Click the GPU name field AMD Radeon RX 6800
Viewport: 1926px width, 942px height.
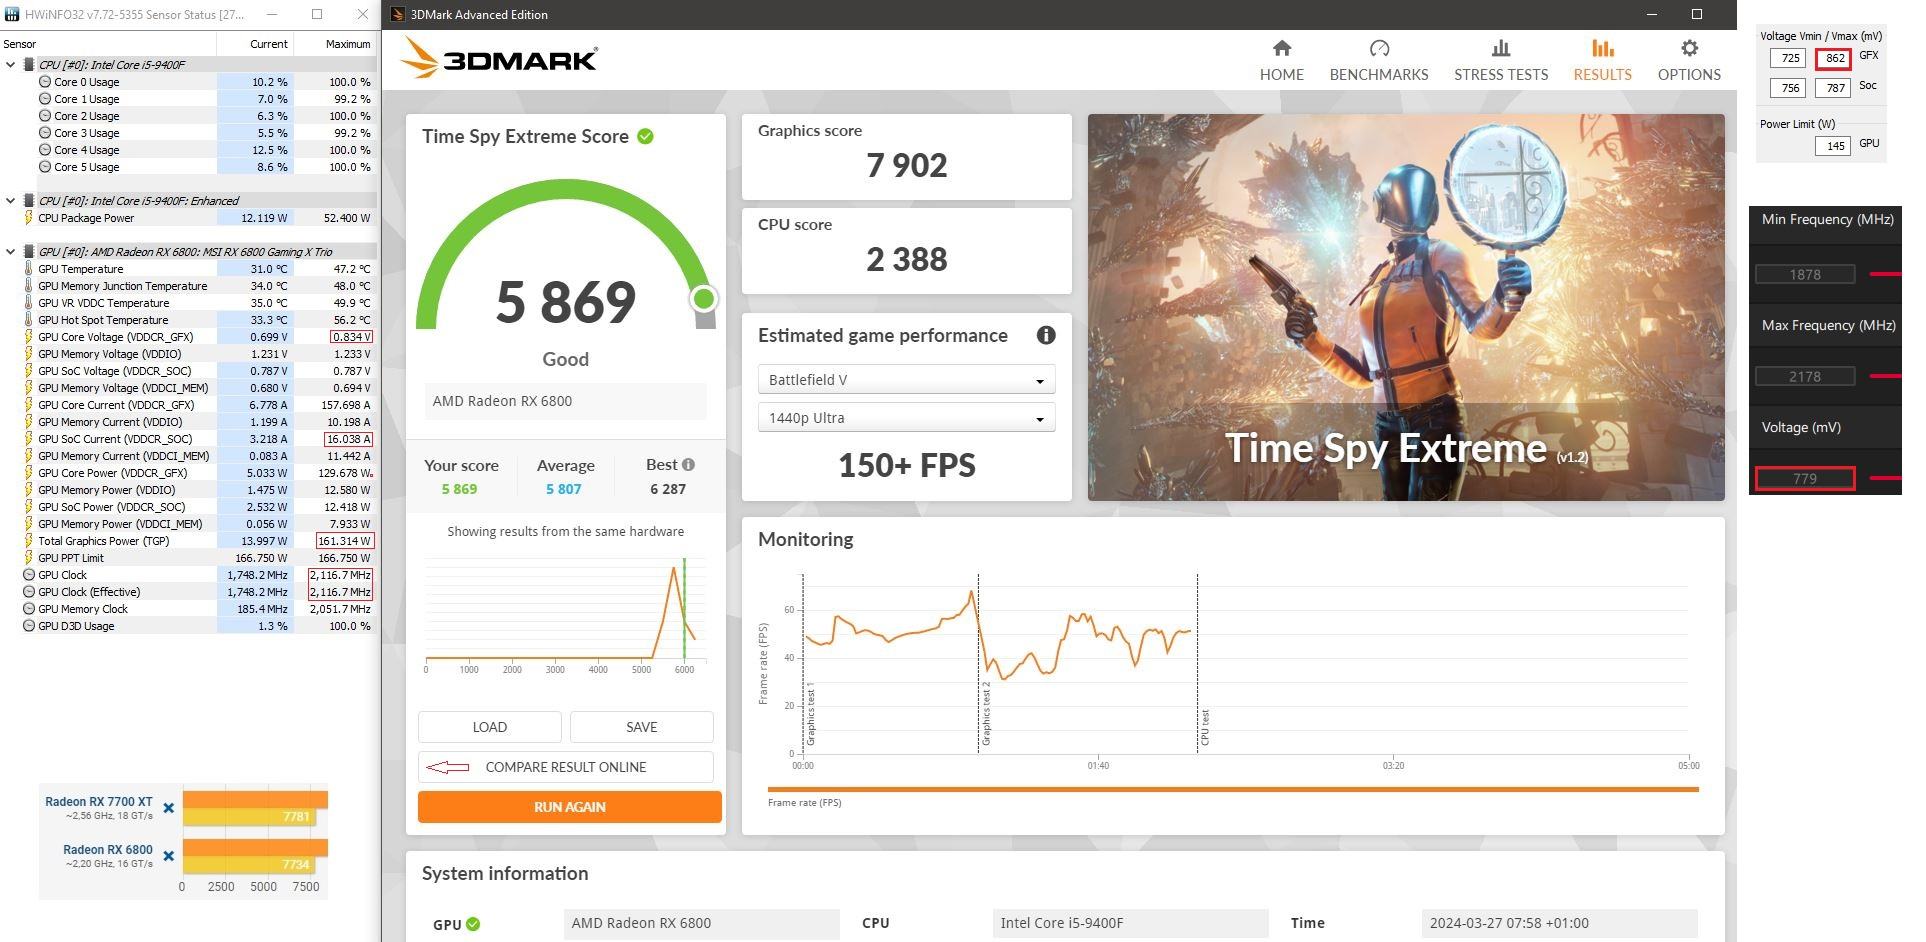point(701,923)
